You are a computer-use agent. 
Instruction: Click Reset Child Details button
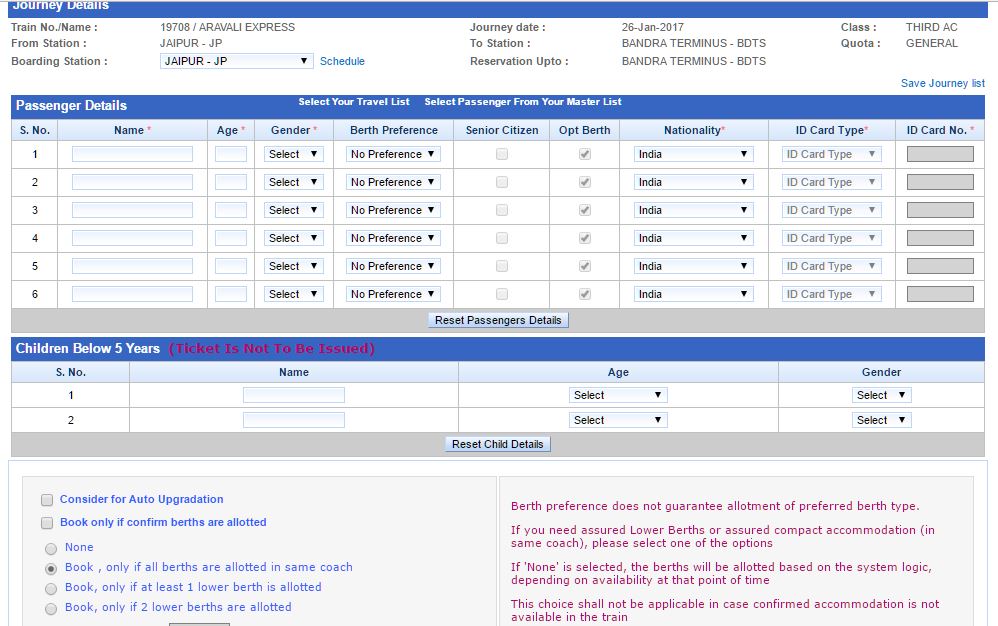[498, 444]
